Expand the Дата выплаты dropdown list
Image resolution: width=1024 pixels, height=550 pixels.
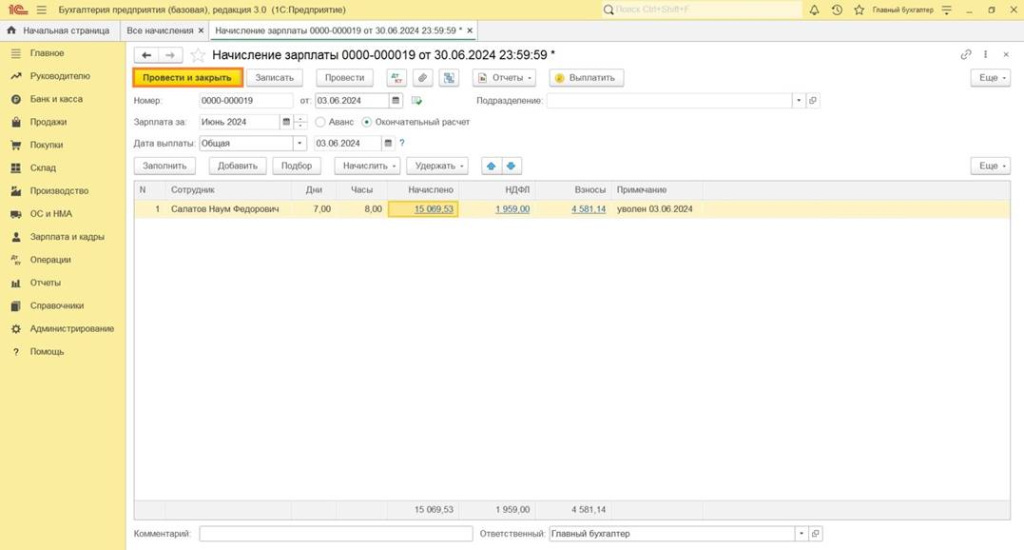pos(299,143)
